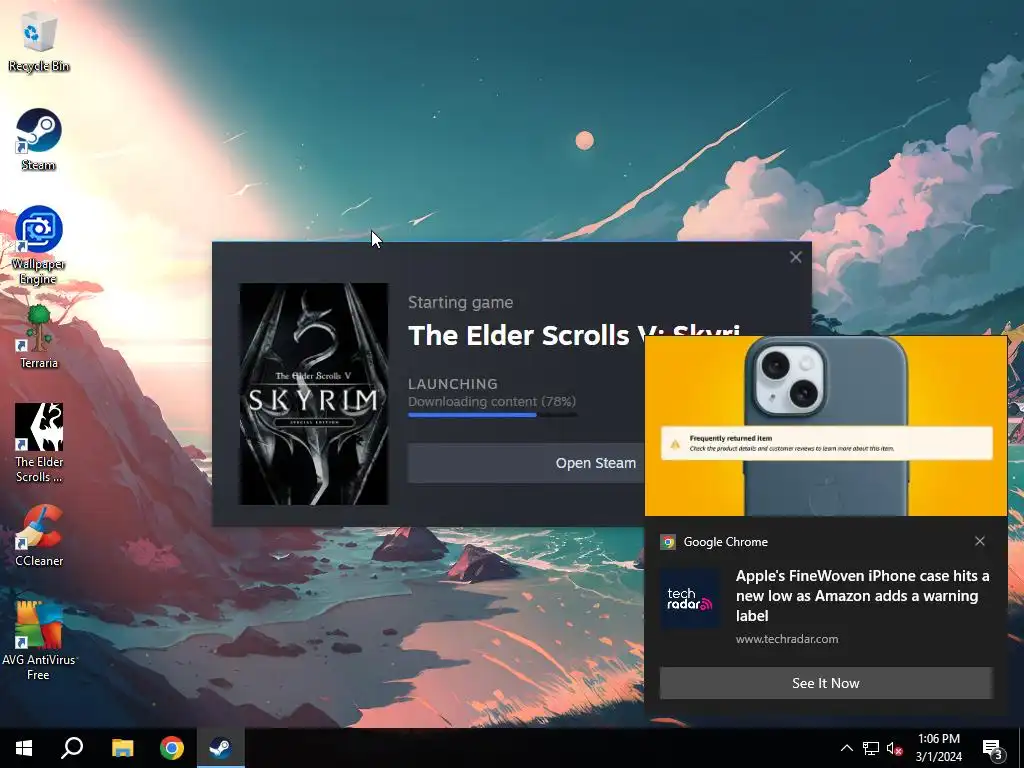Click the "Starting game" label
The height and width of the screenshot is (768, 1024).
[460, 302]
